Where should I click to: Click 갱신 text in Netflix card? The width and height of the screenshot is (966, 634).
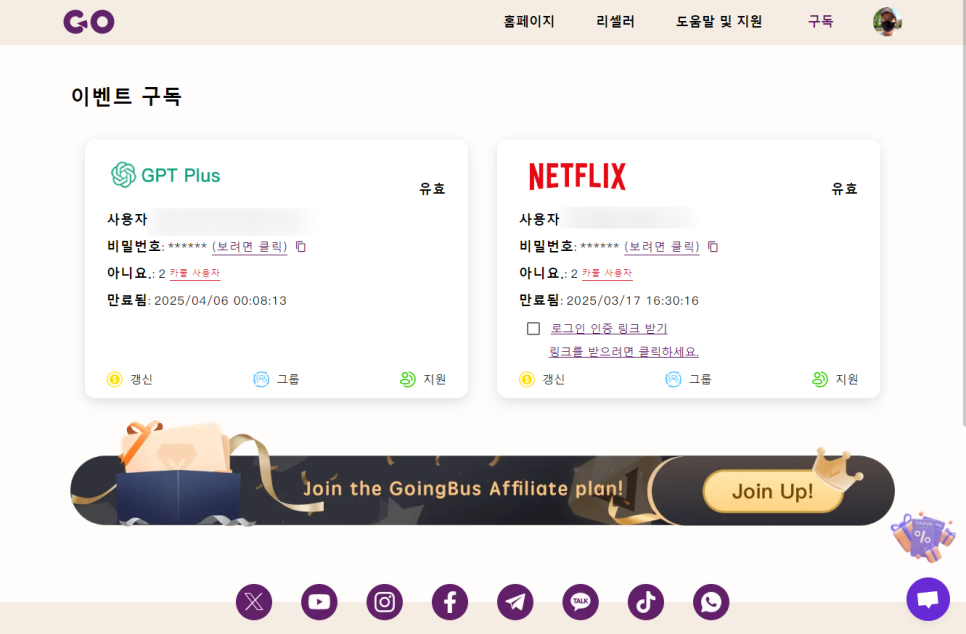tap(553, 380)
